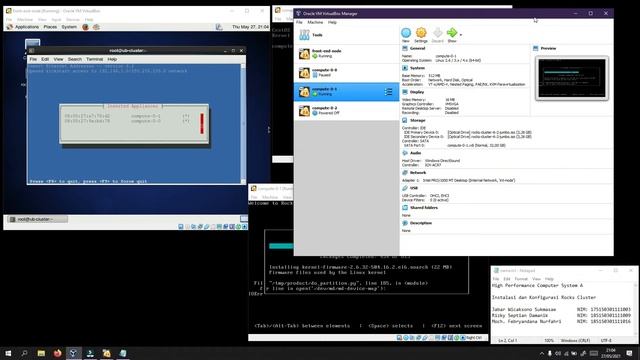Open Format menu in Notepad
Viewport: 640px width, 360px height.
tap(521, 279)
